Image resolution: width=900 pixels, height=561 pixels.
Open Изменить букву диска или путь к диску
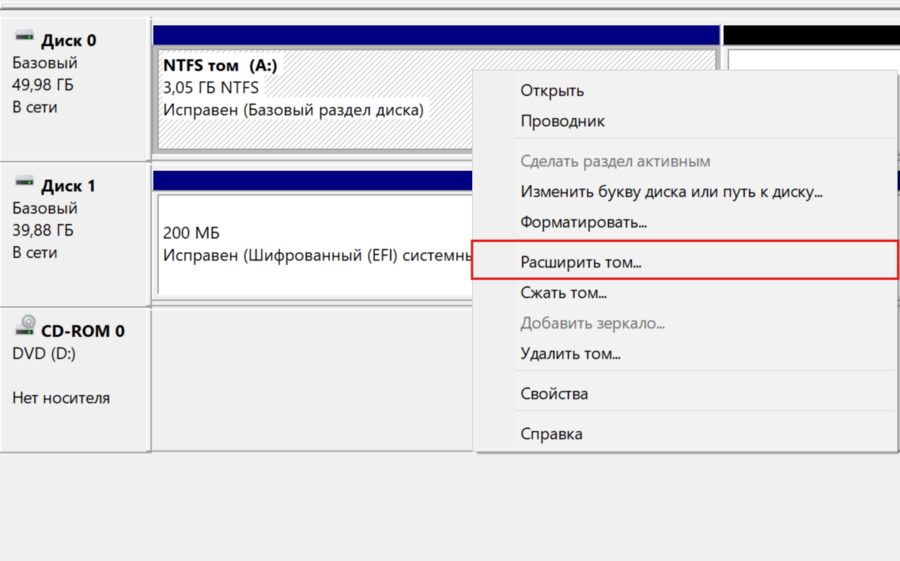click(671, 191)
